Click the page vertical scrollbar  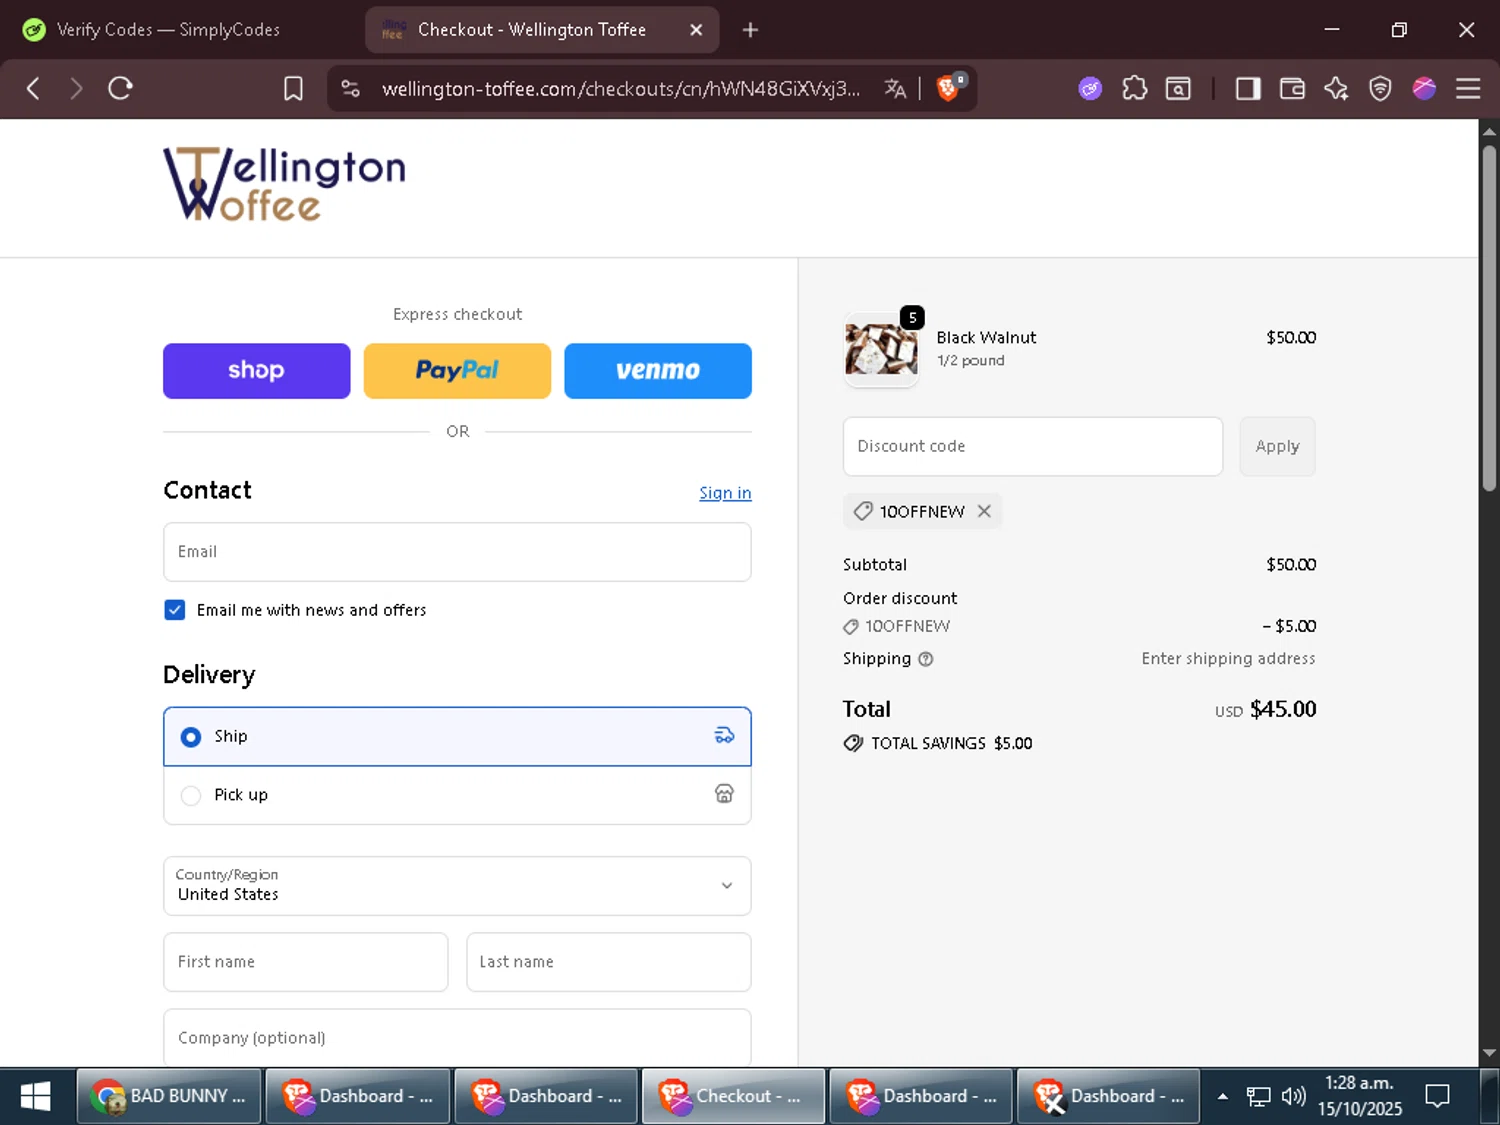pos(1489,318)
